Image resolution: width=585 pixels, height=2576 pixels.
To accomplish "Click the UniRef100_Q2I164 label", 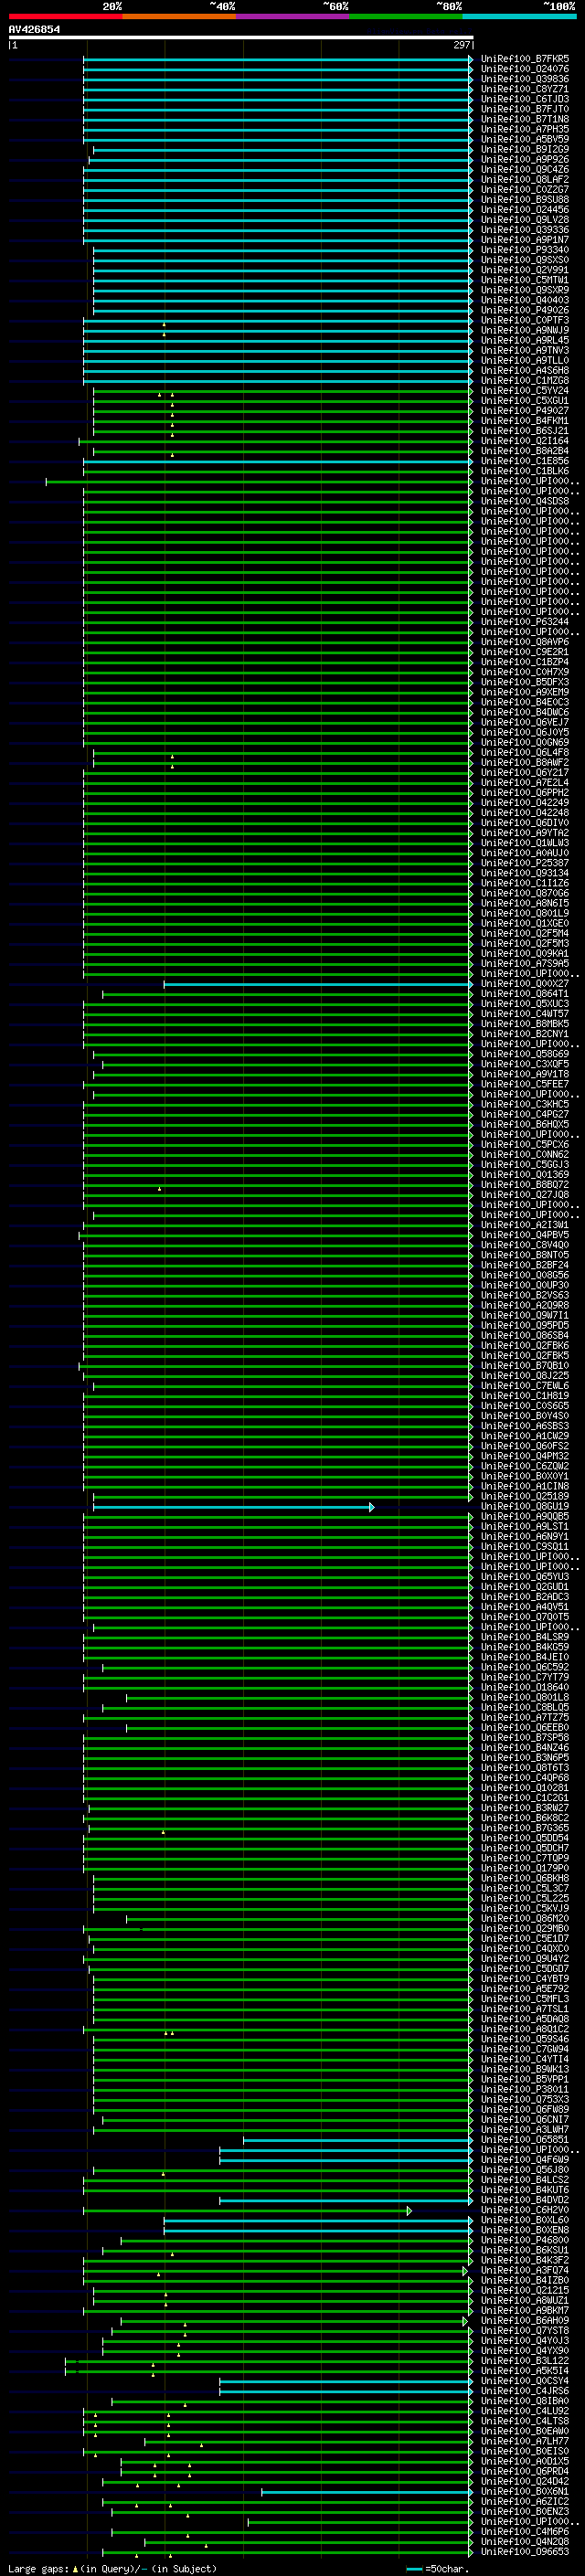I will click(x=525, y=440).
